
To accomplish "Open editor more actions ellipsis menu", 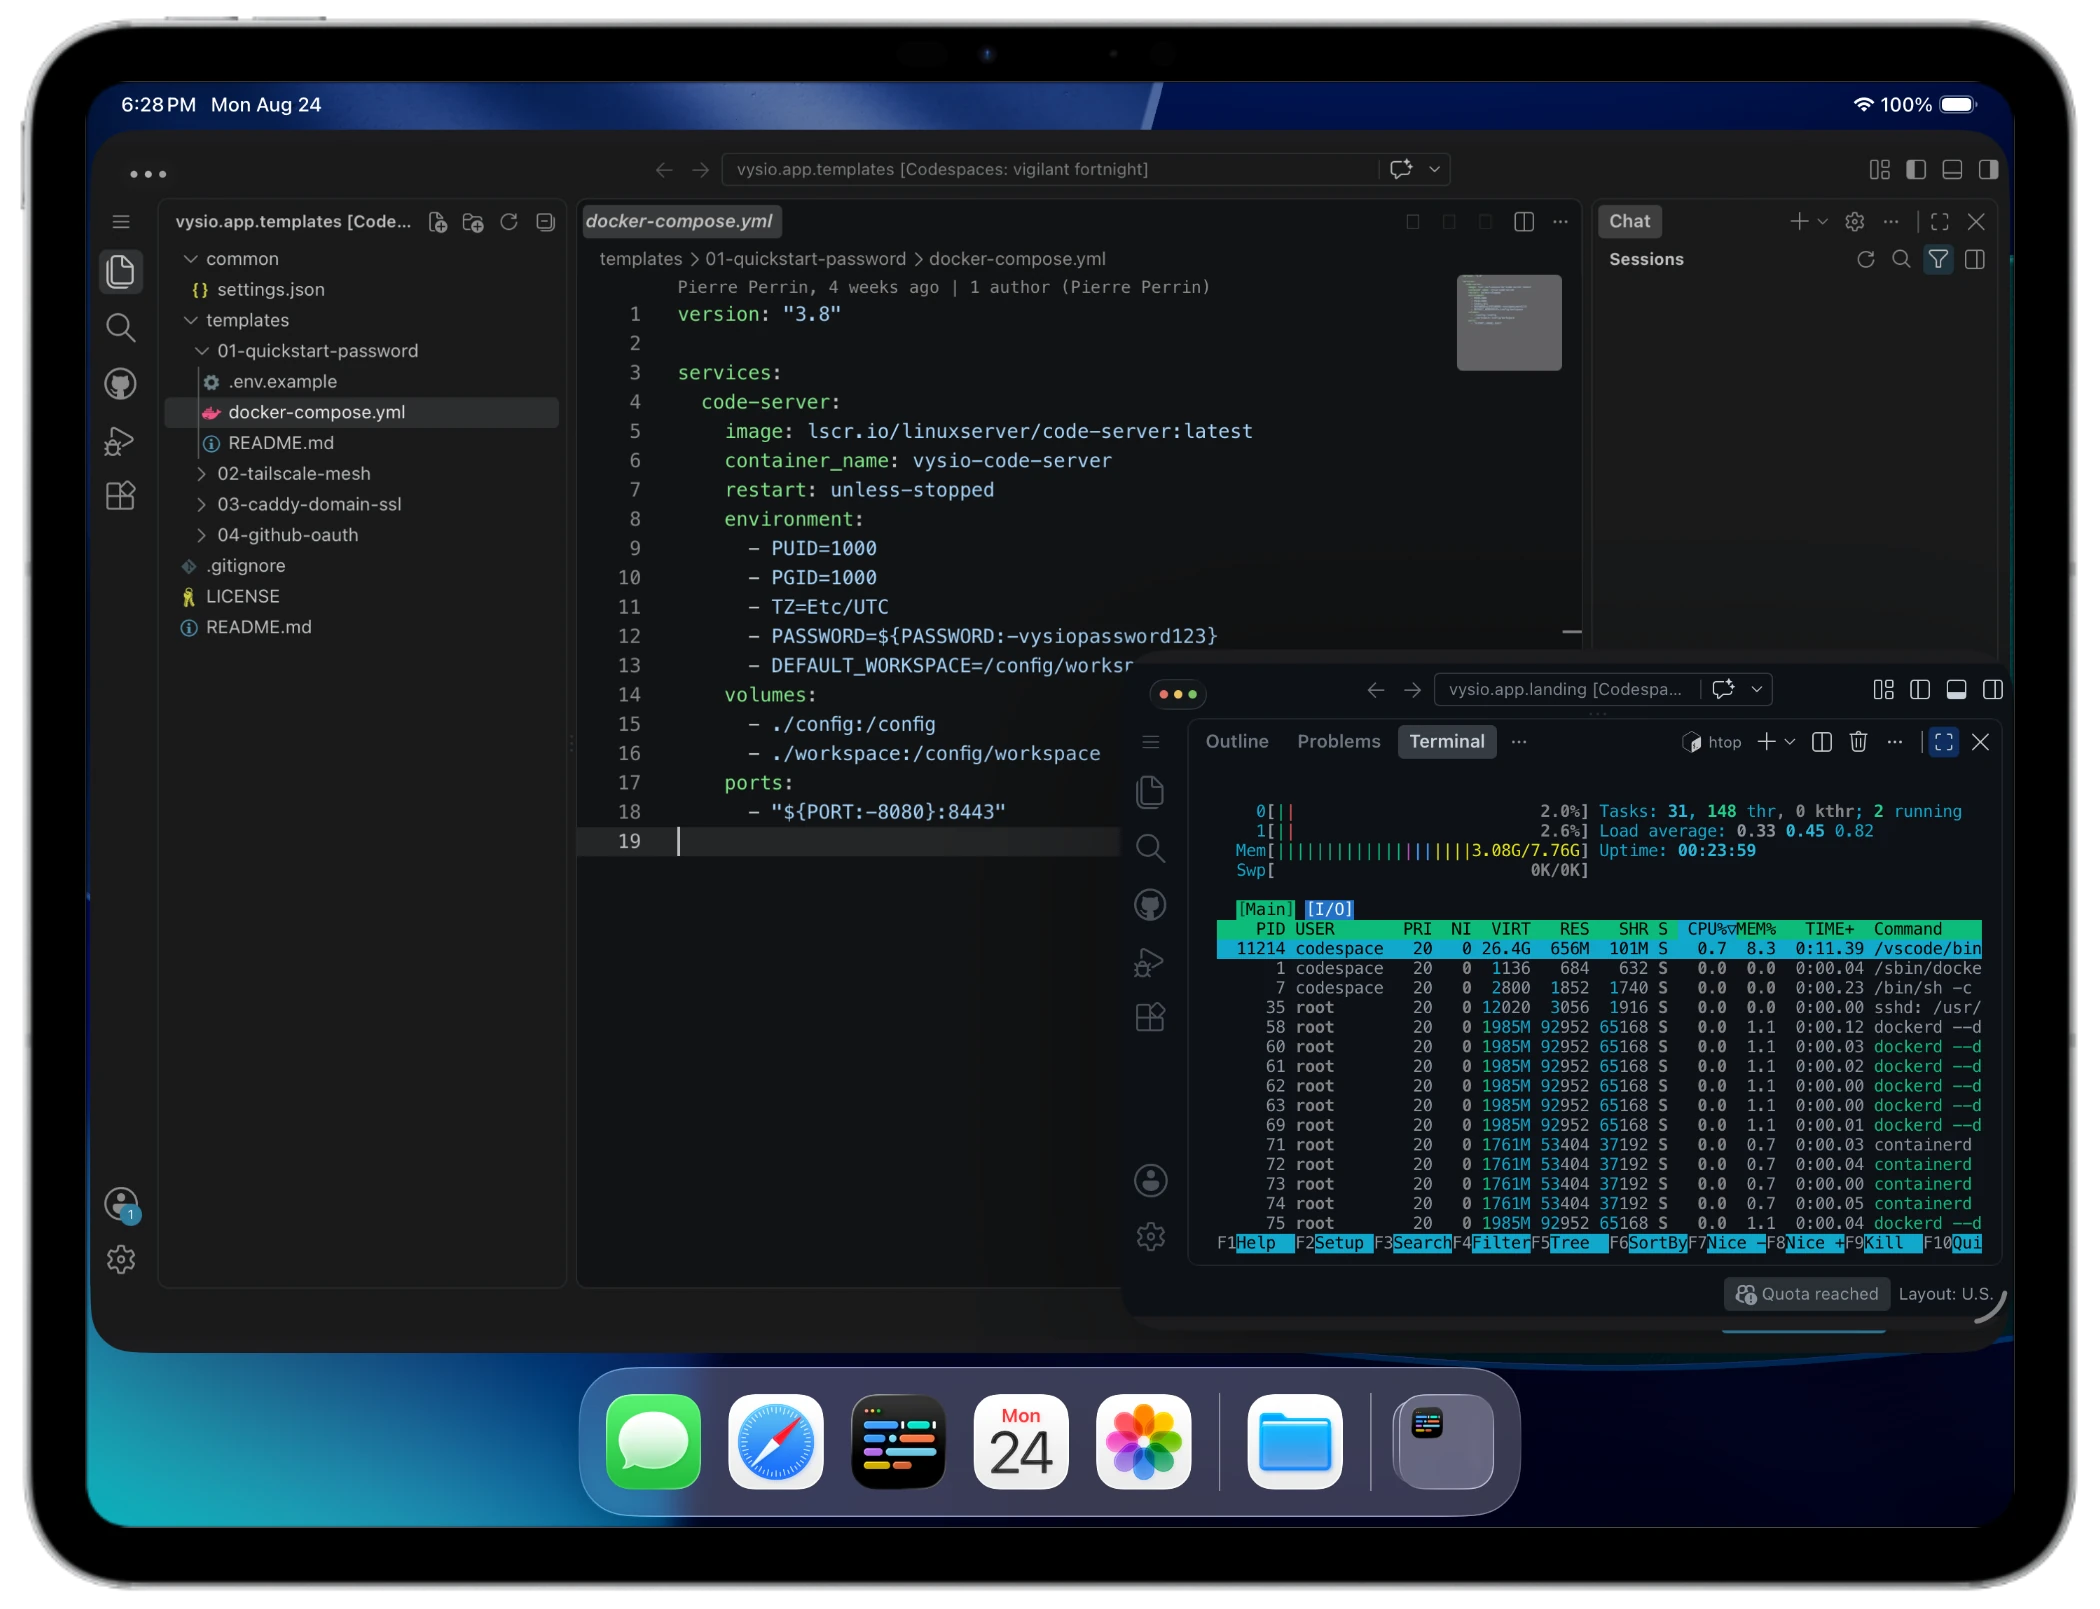I will tap(1560, 222).
